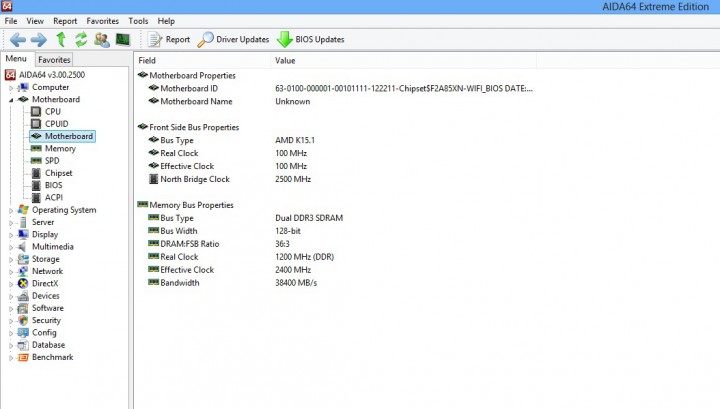Open the Report toolbar button
The height and width of the screenshot is (409, 720).
pyautogui.click(x=169, y=39)
